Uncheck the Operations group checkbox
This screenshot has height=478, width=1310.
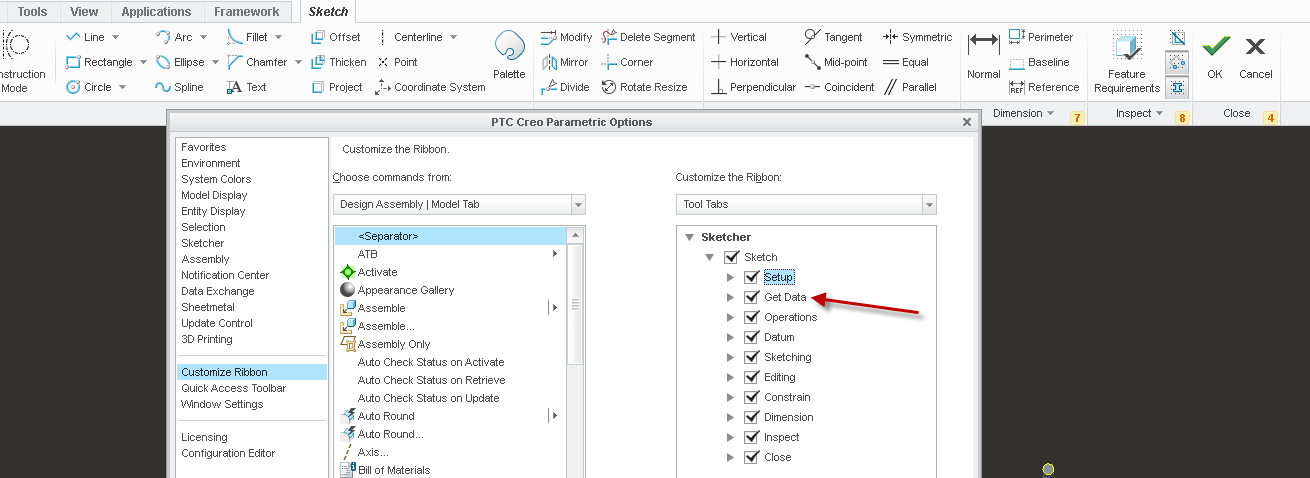coord(751,317)
